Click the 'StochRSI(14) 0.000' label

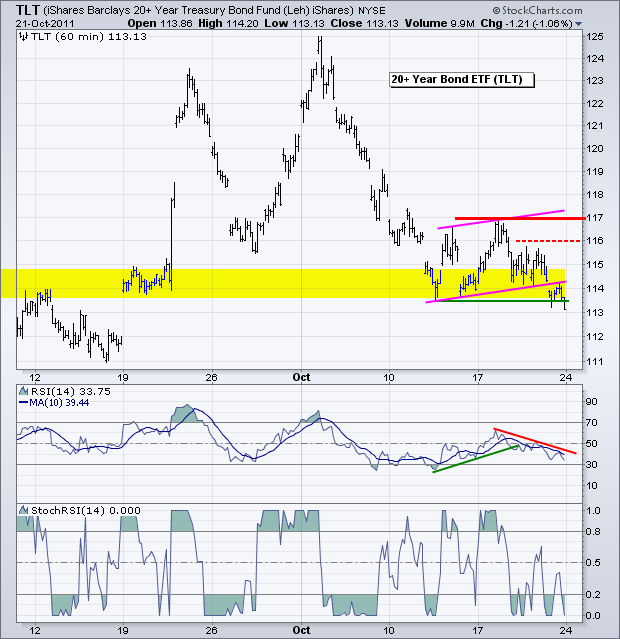[x=86, y=511]
